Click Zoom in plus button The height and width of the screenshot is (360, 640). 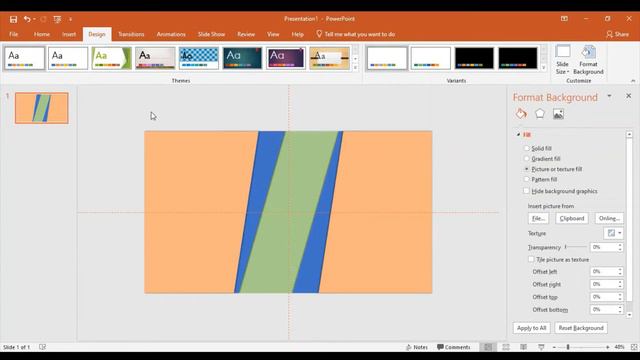(608, 347)
